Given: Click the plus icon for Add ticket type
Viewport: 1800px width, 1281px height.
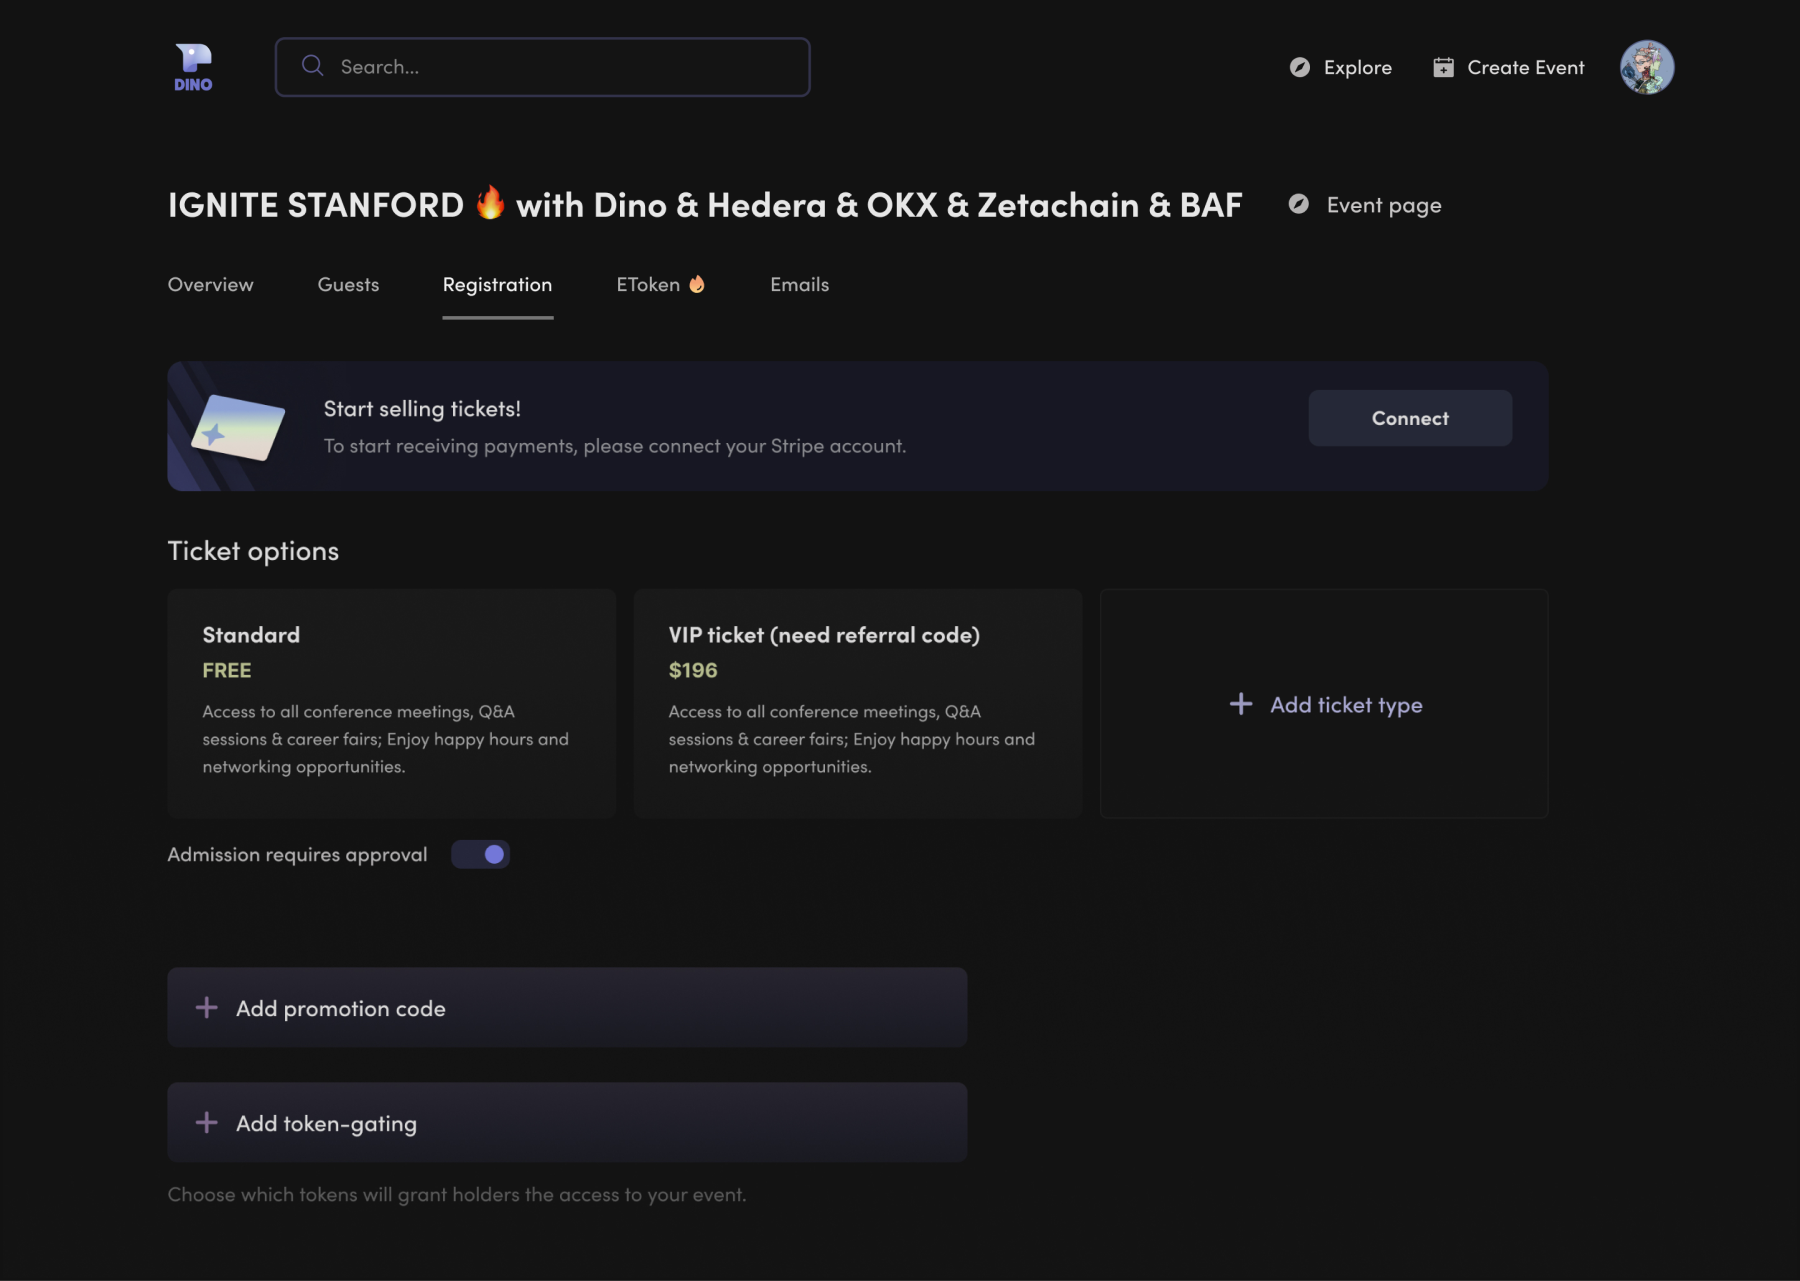Looking at the screenshot, I should point(1240,704).
